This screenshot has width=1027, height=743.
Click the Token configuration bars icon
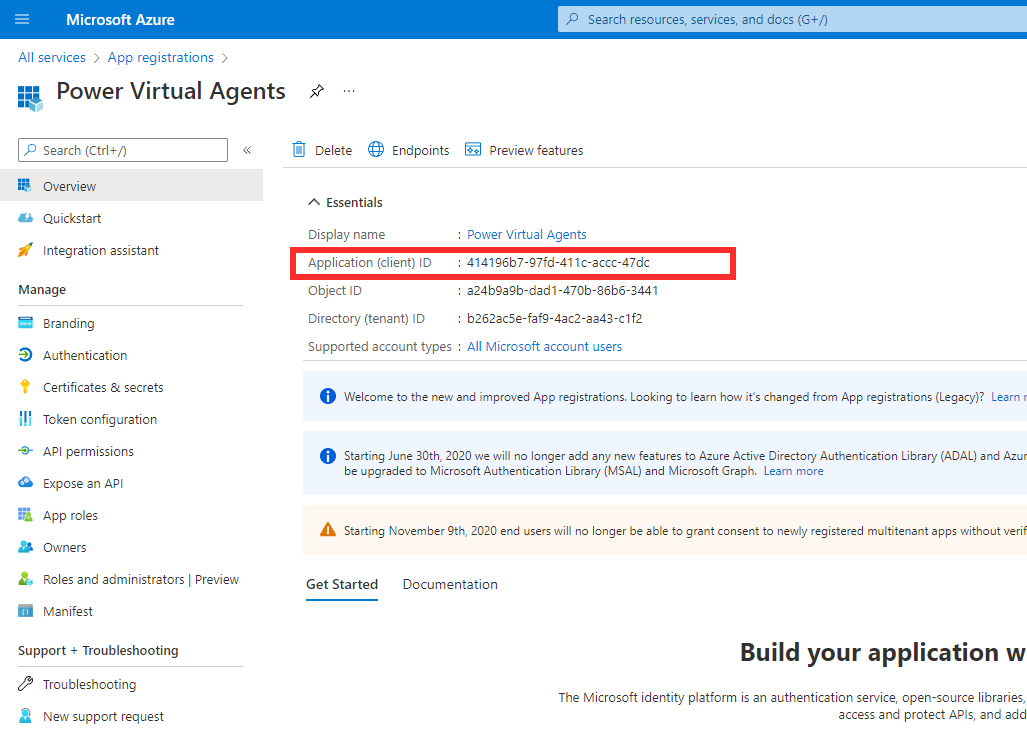pos(25,419)
